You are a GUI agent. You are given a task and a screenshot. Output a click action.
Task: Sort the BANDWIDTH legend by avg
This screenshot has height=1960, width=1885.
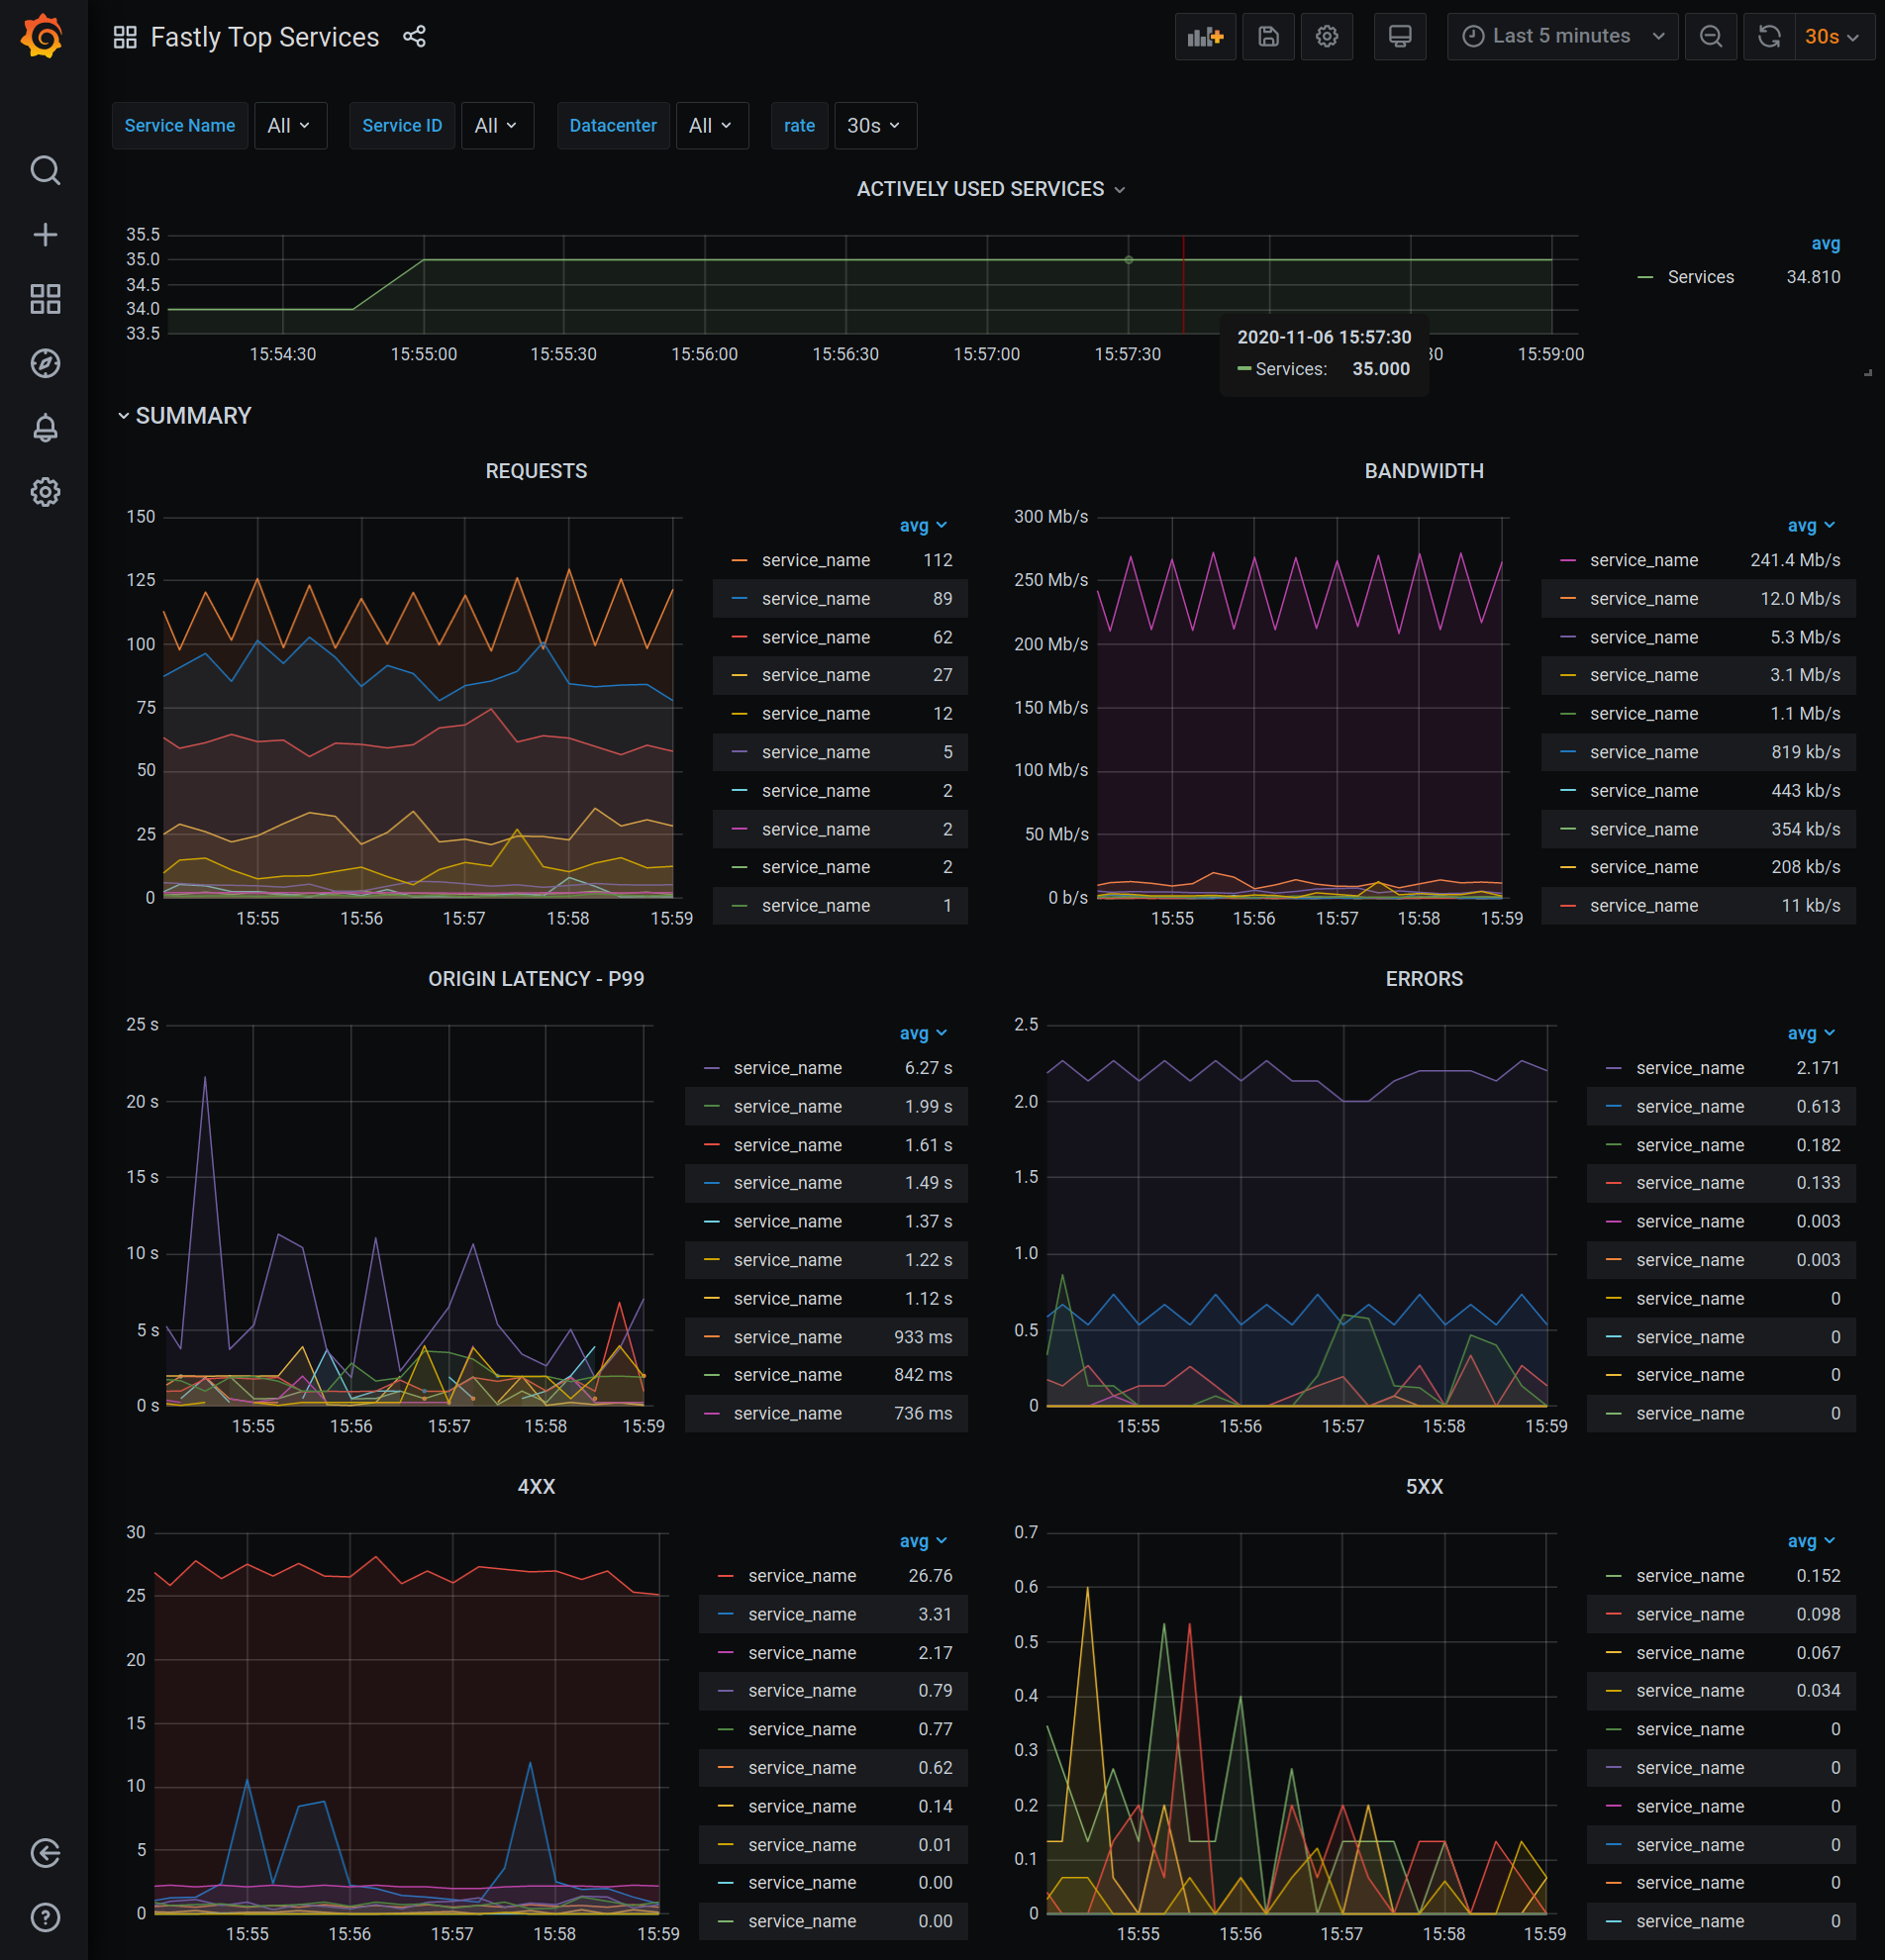[1811, 525]
